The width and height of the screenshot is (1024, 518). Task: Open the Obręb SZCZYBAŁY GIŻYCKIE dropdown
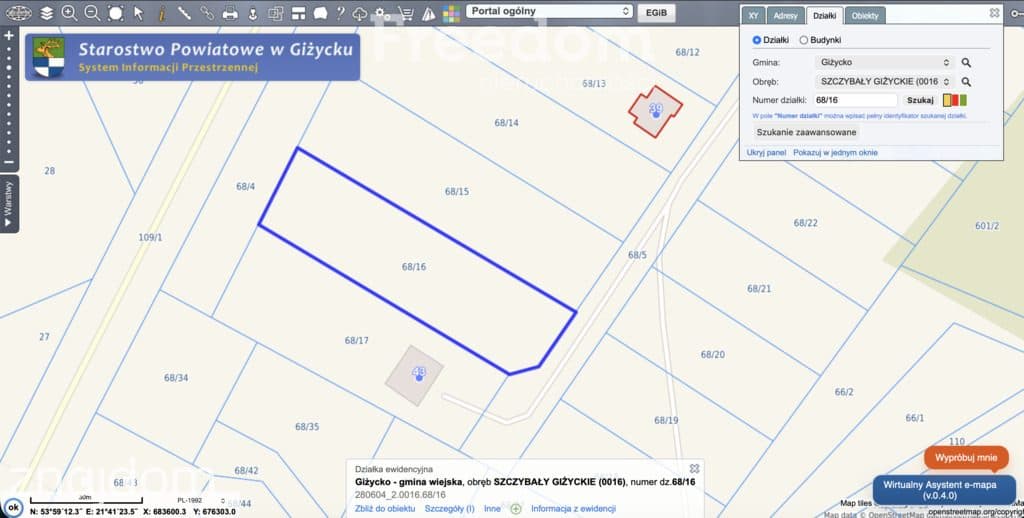tap(884, 82)
